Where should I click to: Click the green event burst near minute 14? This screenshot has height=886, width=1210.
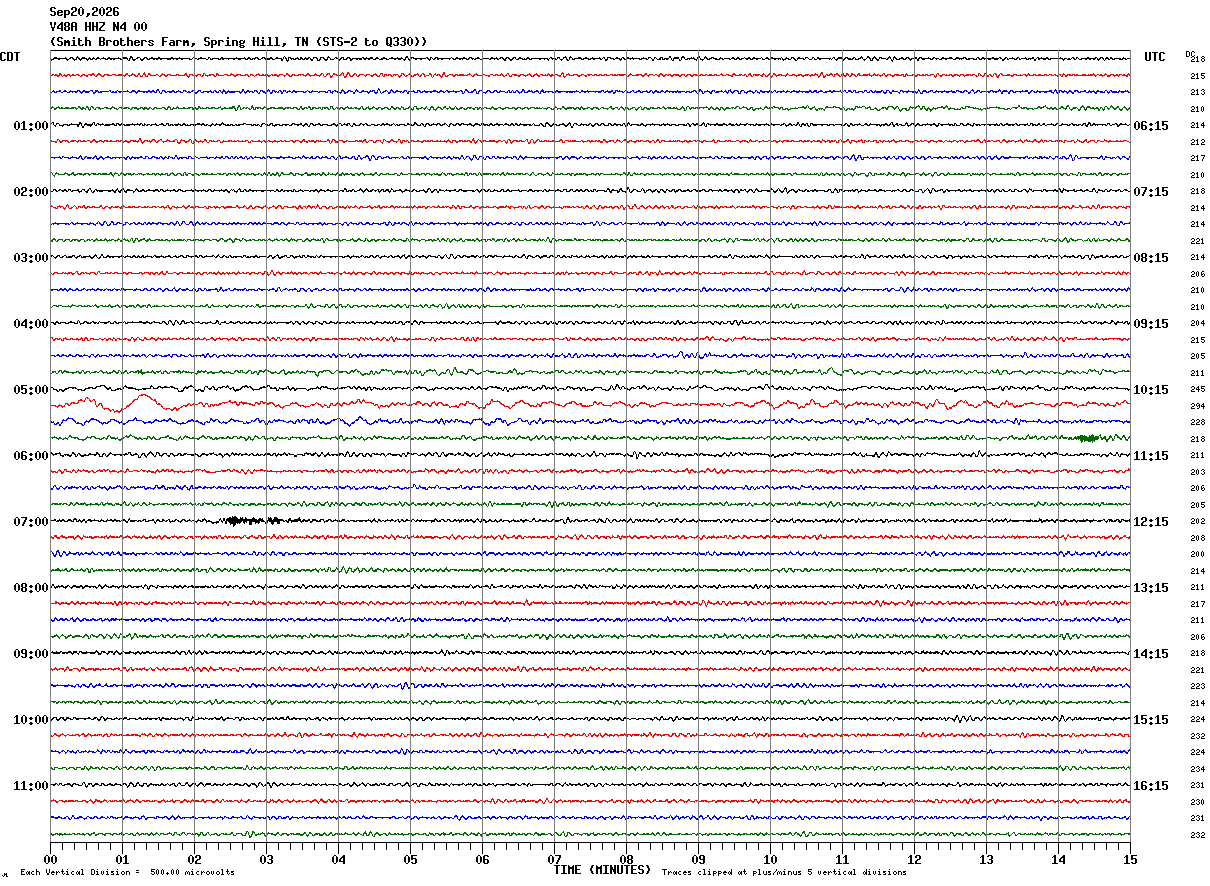[x=1087, y=438]
